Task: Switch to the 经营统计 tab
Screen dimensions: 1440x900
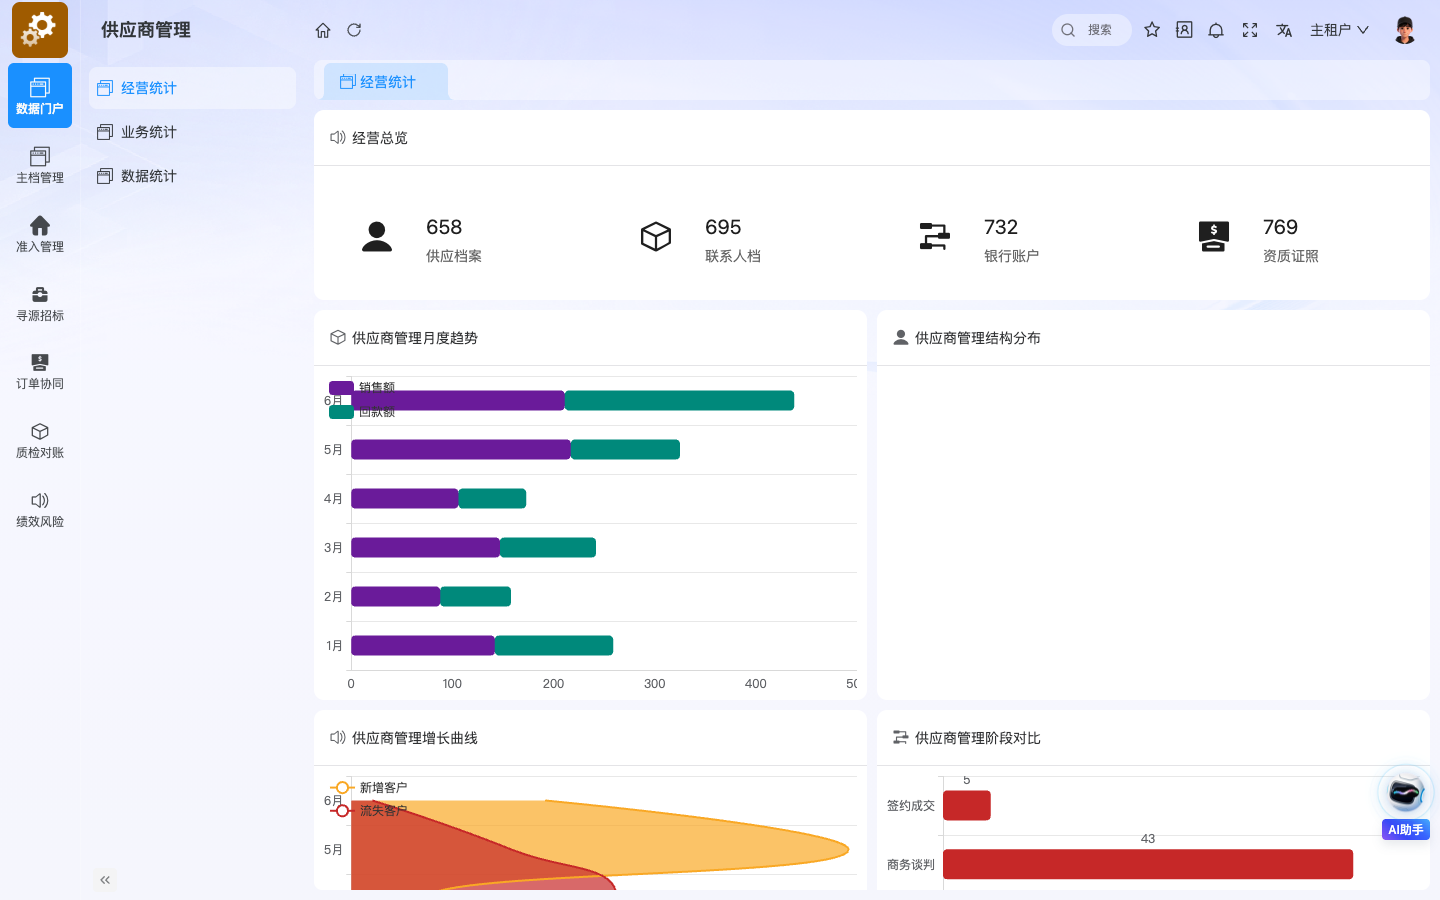Action: pos(386,82)
